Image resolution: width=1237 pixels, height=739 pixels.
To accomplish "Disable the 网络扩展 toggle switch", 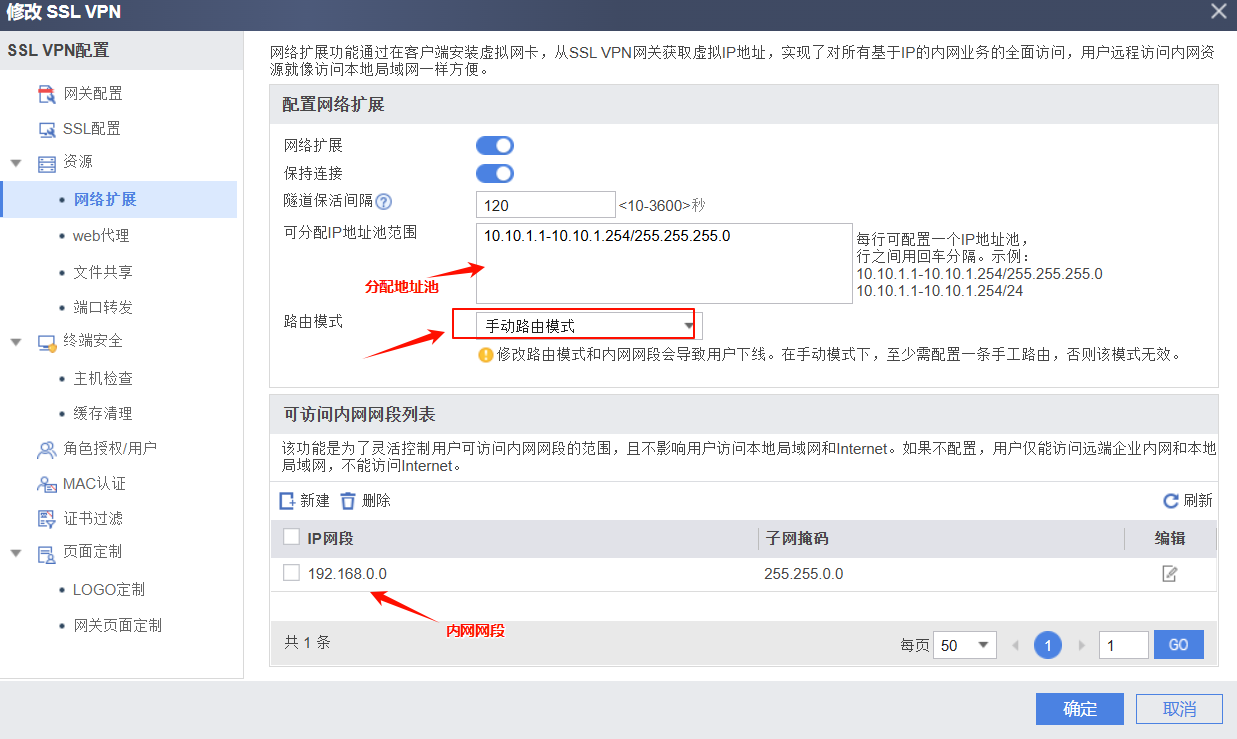I will [x=495, y=146].
